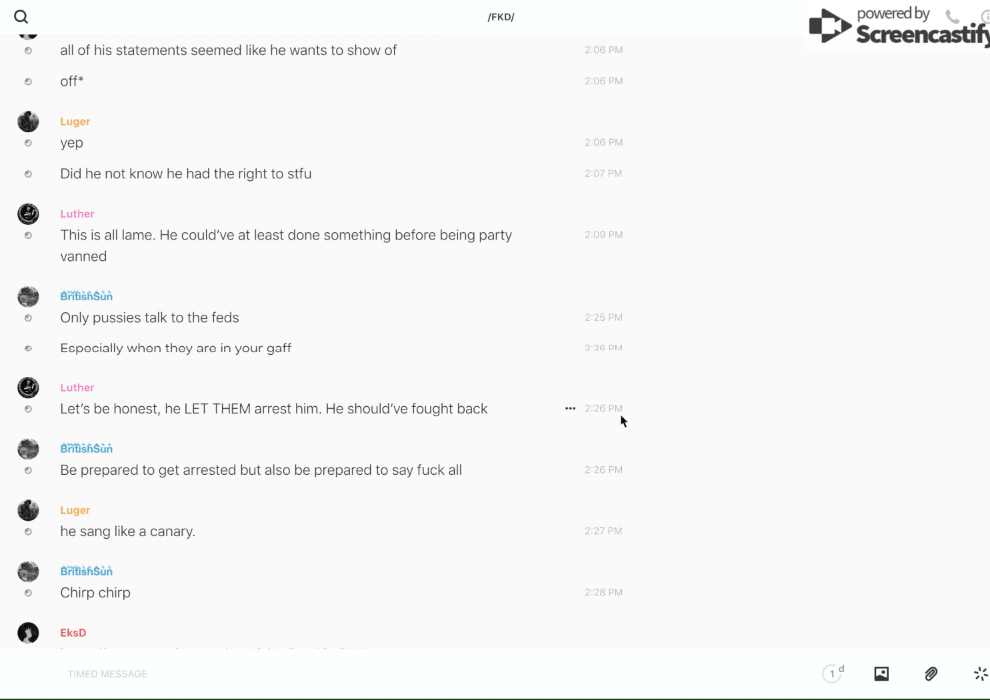The width and height of the screenshot is (990, 700).
Task: Click the status dot beside "Chirp chirp"
Action: click(x=28, y=593)
